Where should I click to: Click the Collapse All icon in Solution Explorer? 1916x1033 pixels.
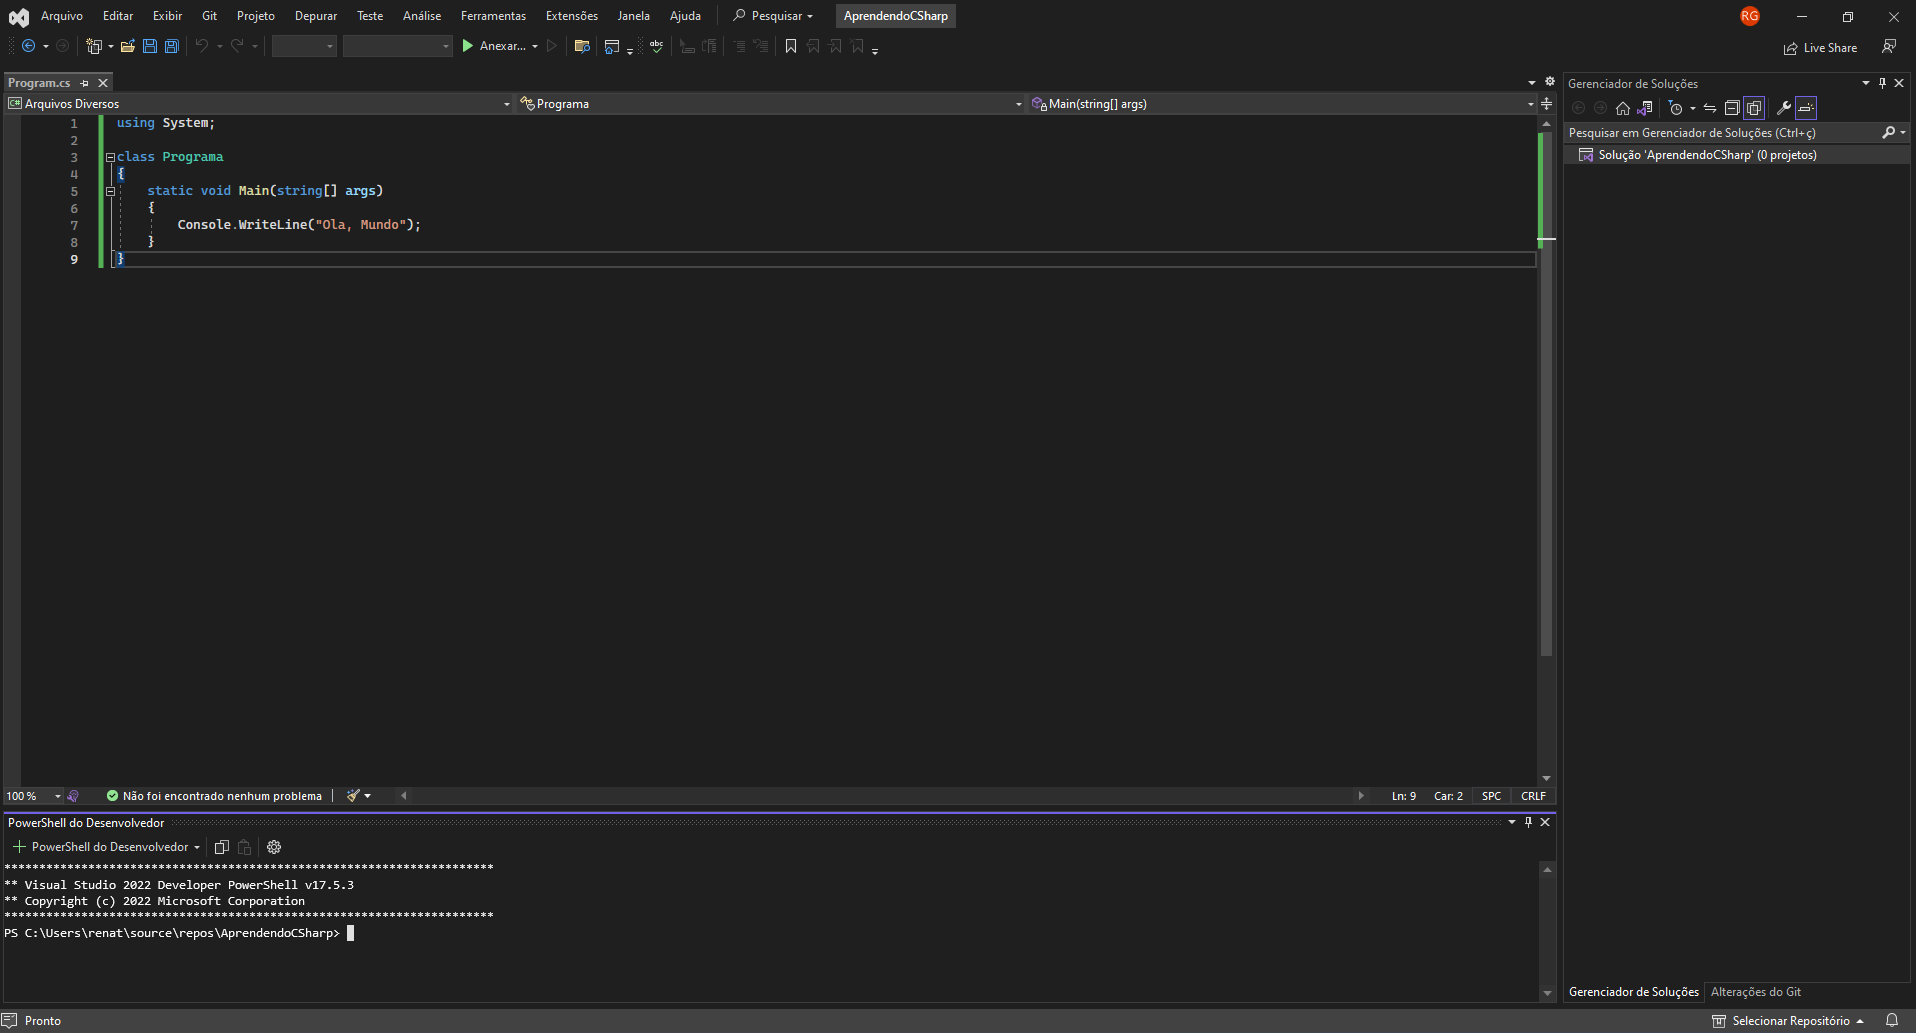click(x=1732, y=108)
